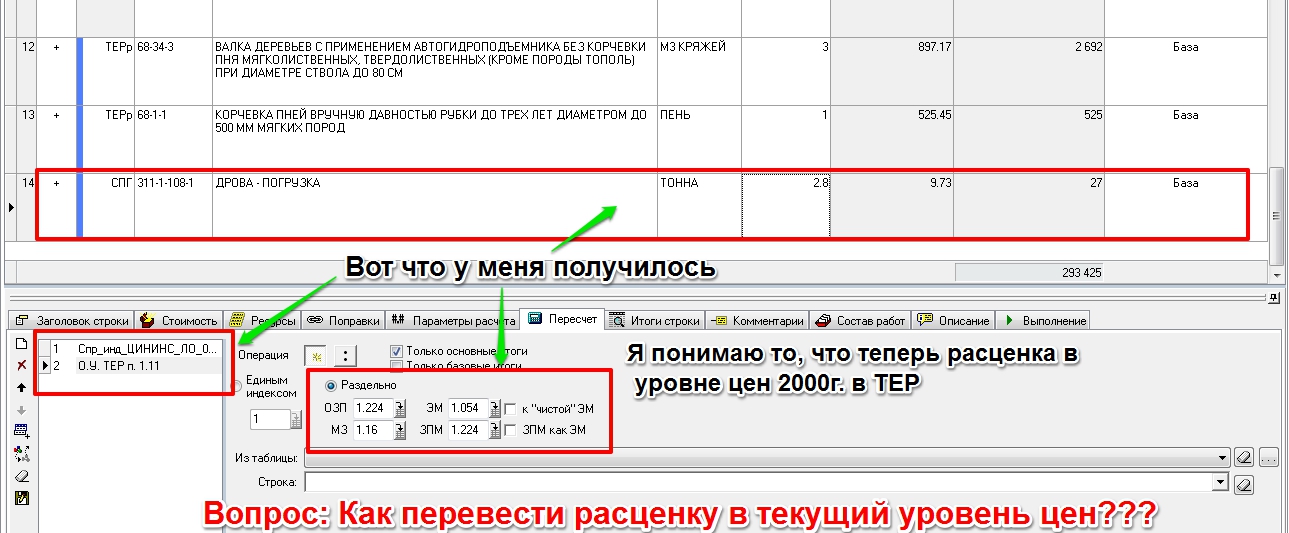Expand row 12 with plus sign
The width and height of the screenshot is (1289, 533).
coord(56,47)
